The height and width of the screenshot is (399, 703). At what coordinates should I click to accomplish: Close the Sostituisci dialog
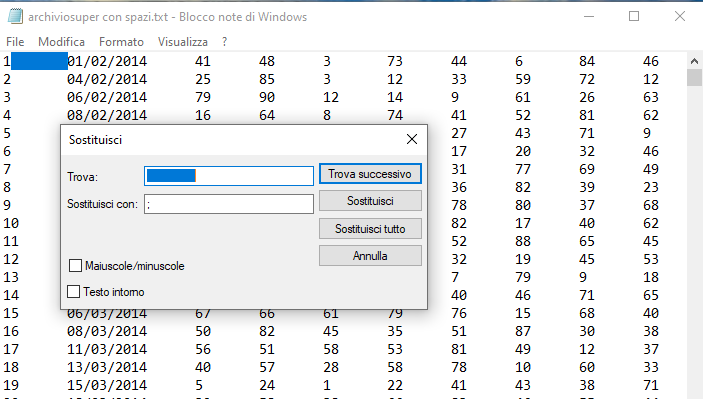tap(412, 139)
